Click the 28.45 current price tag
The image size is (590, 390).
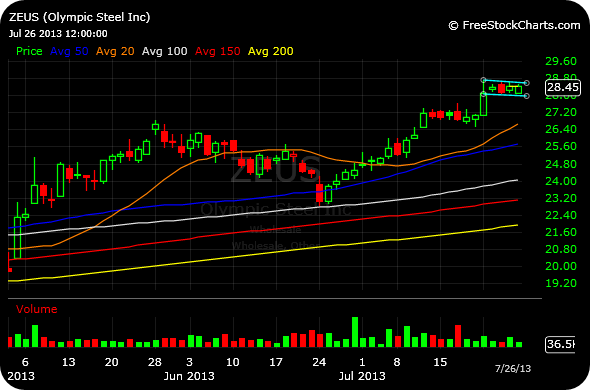pos(563,87)
